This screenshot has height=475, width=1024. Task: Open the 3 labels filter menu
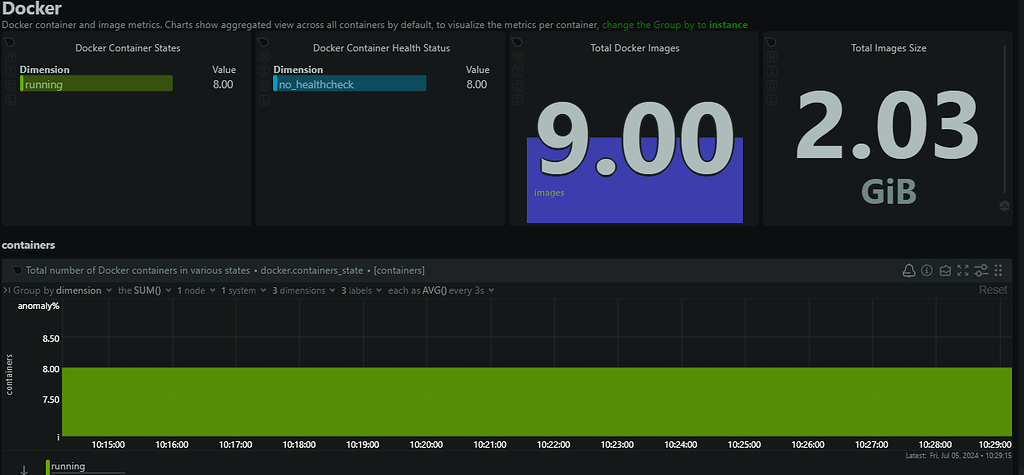[362, 290]
